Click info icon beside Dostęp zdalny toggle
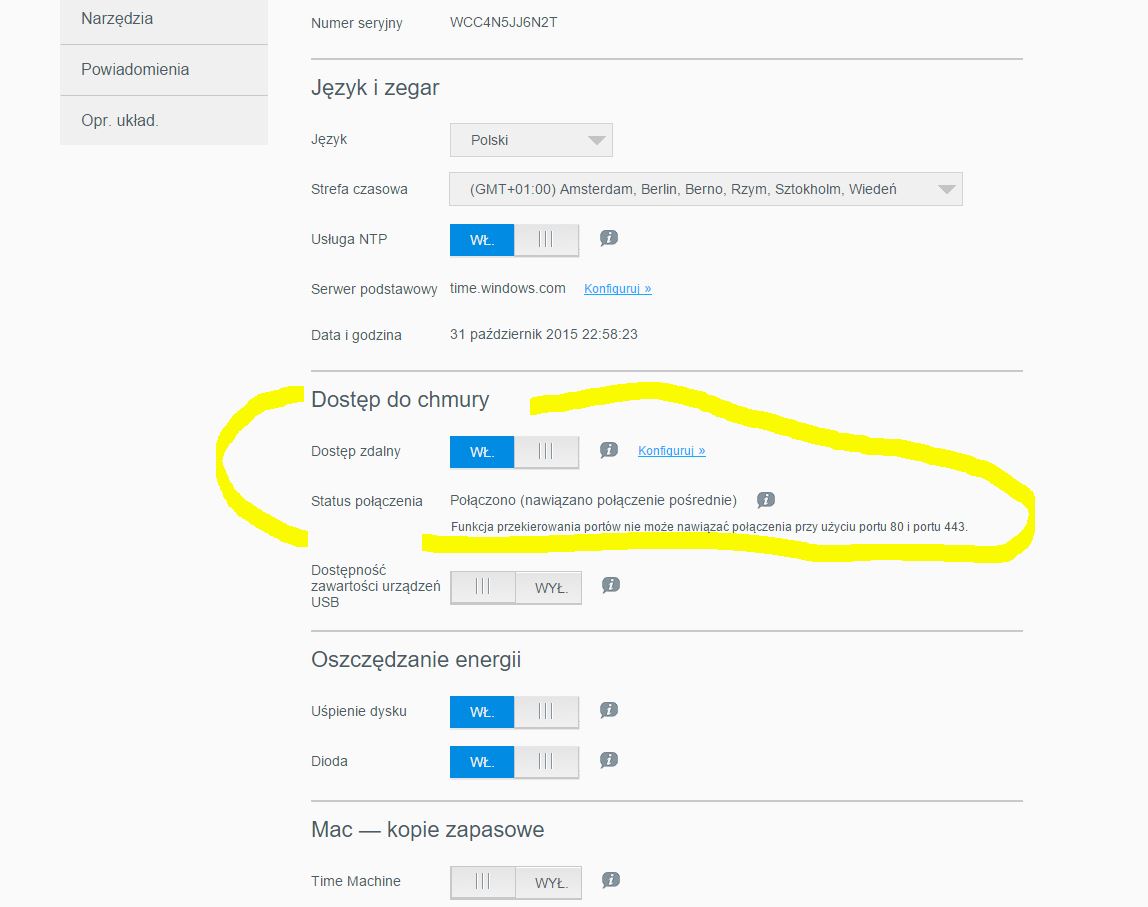The height and width of the screenshot is (907, 1148). click(608, 451)
